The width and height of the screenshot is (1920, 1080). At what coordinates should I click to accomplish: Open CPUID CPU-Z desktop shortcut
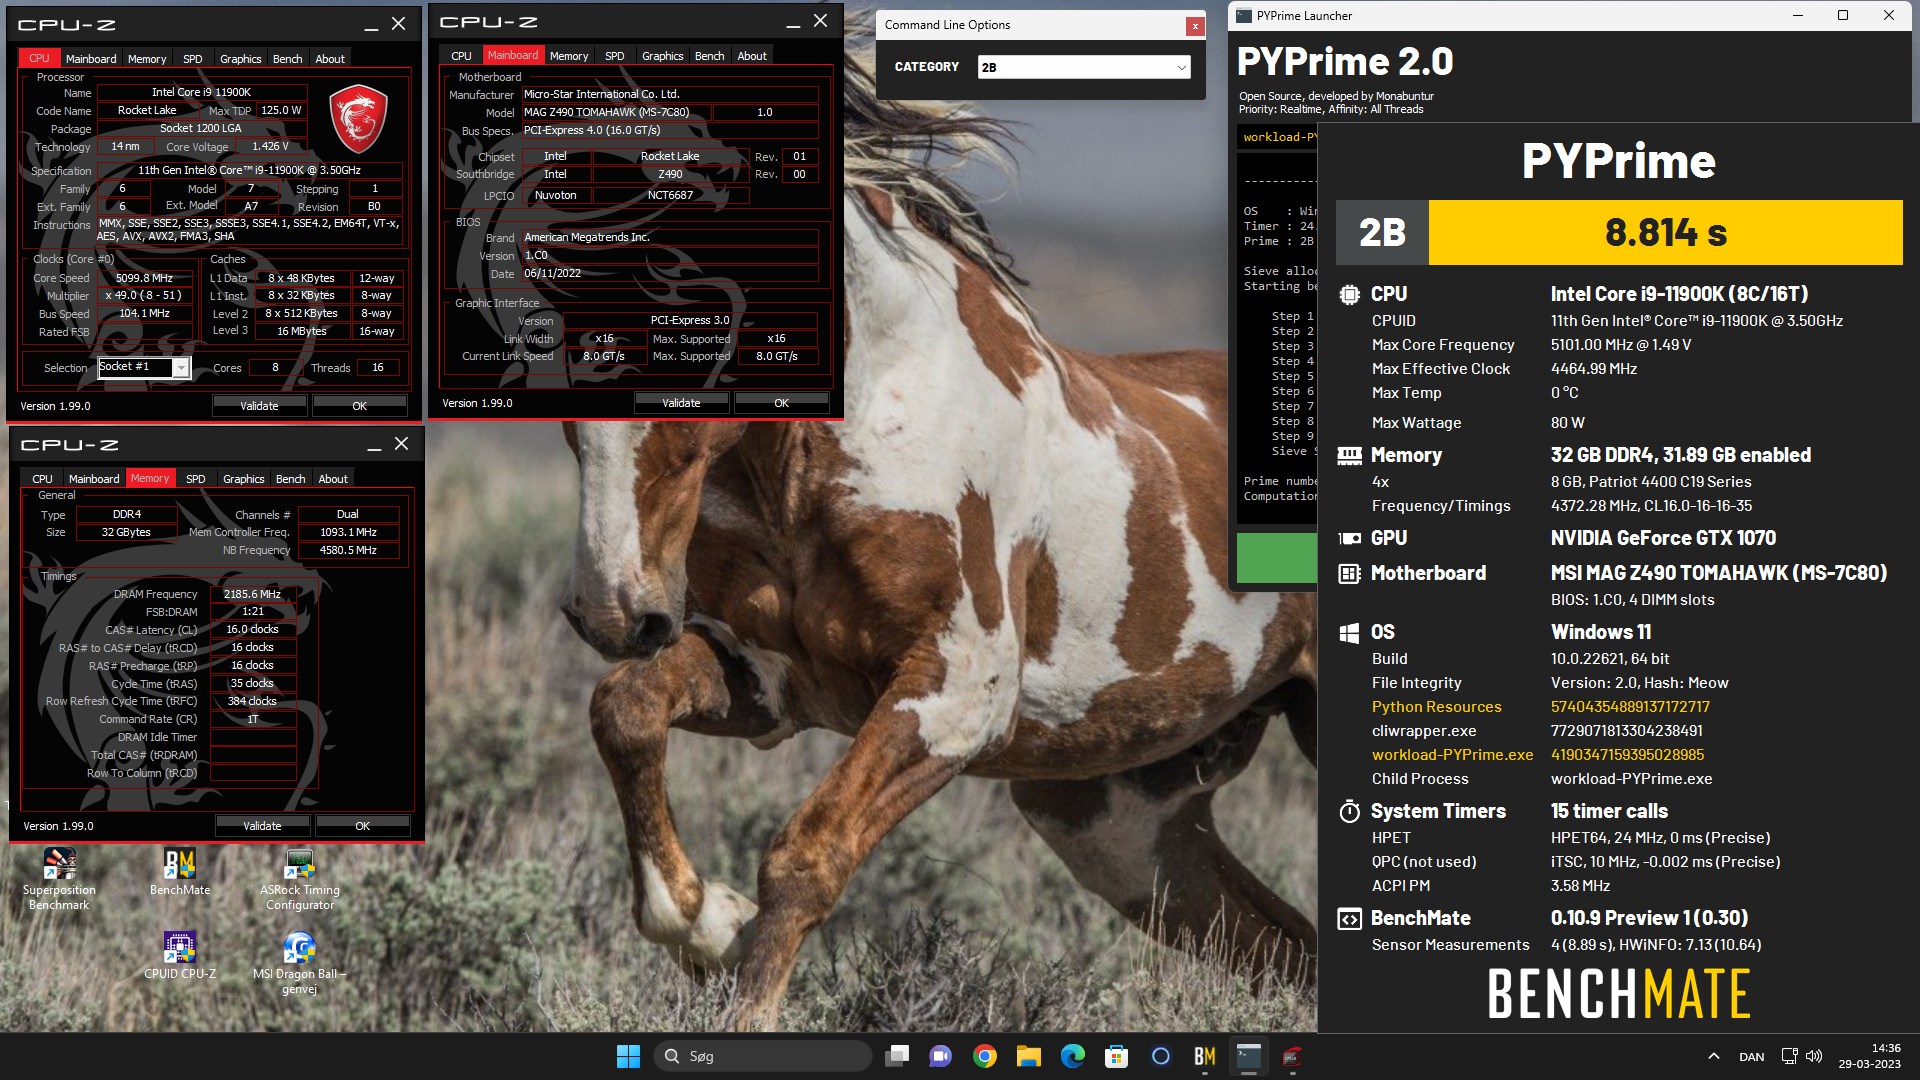(180, 956)
